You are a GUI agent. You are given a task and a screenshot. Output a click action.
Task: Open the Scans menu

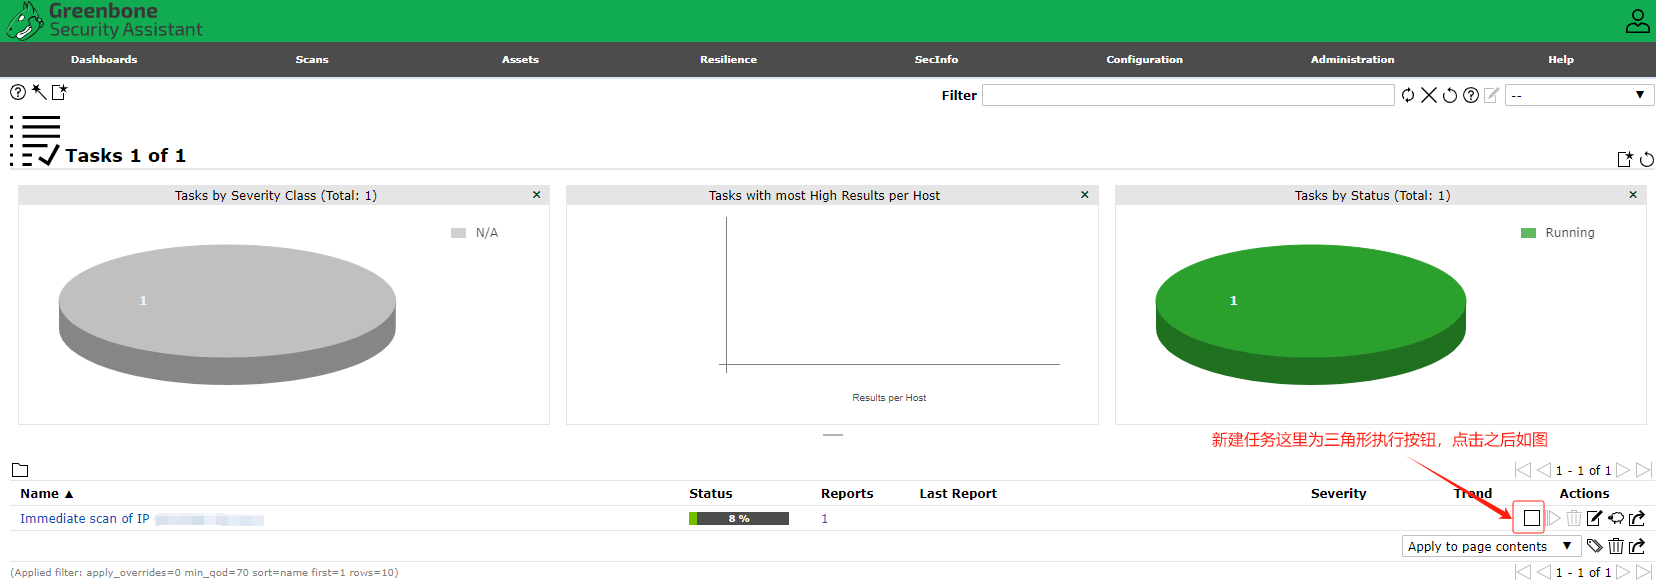pyautogui.click(x=312, y=60)
